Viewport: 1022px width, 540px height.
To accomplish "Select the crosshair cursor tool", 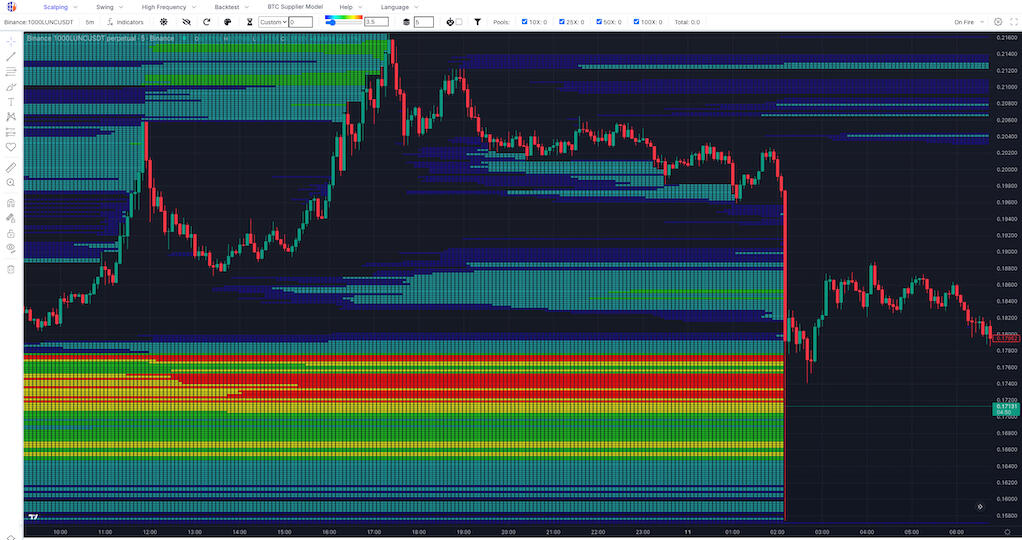I will coord(10,42).
